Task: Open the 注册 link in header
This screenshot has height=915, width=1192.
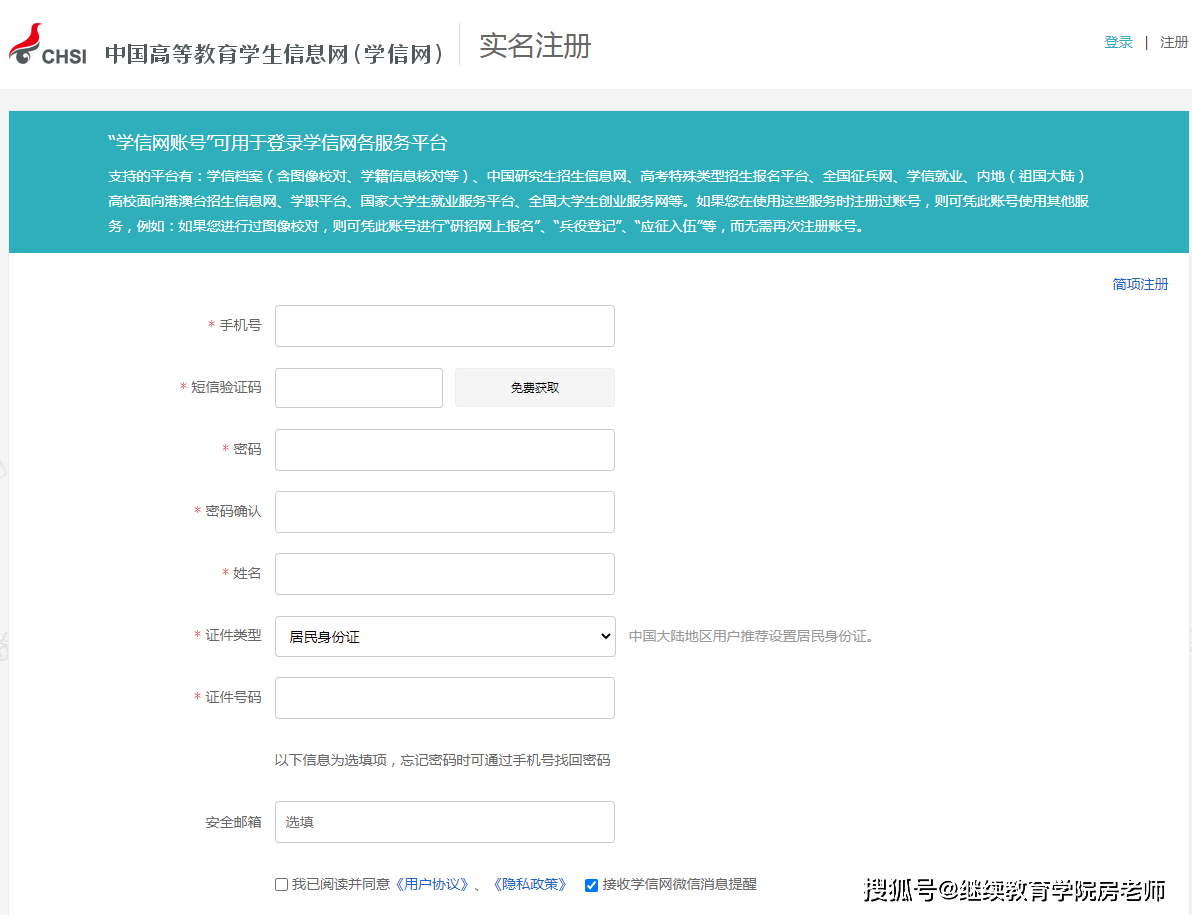Action: click(1174, 43)
